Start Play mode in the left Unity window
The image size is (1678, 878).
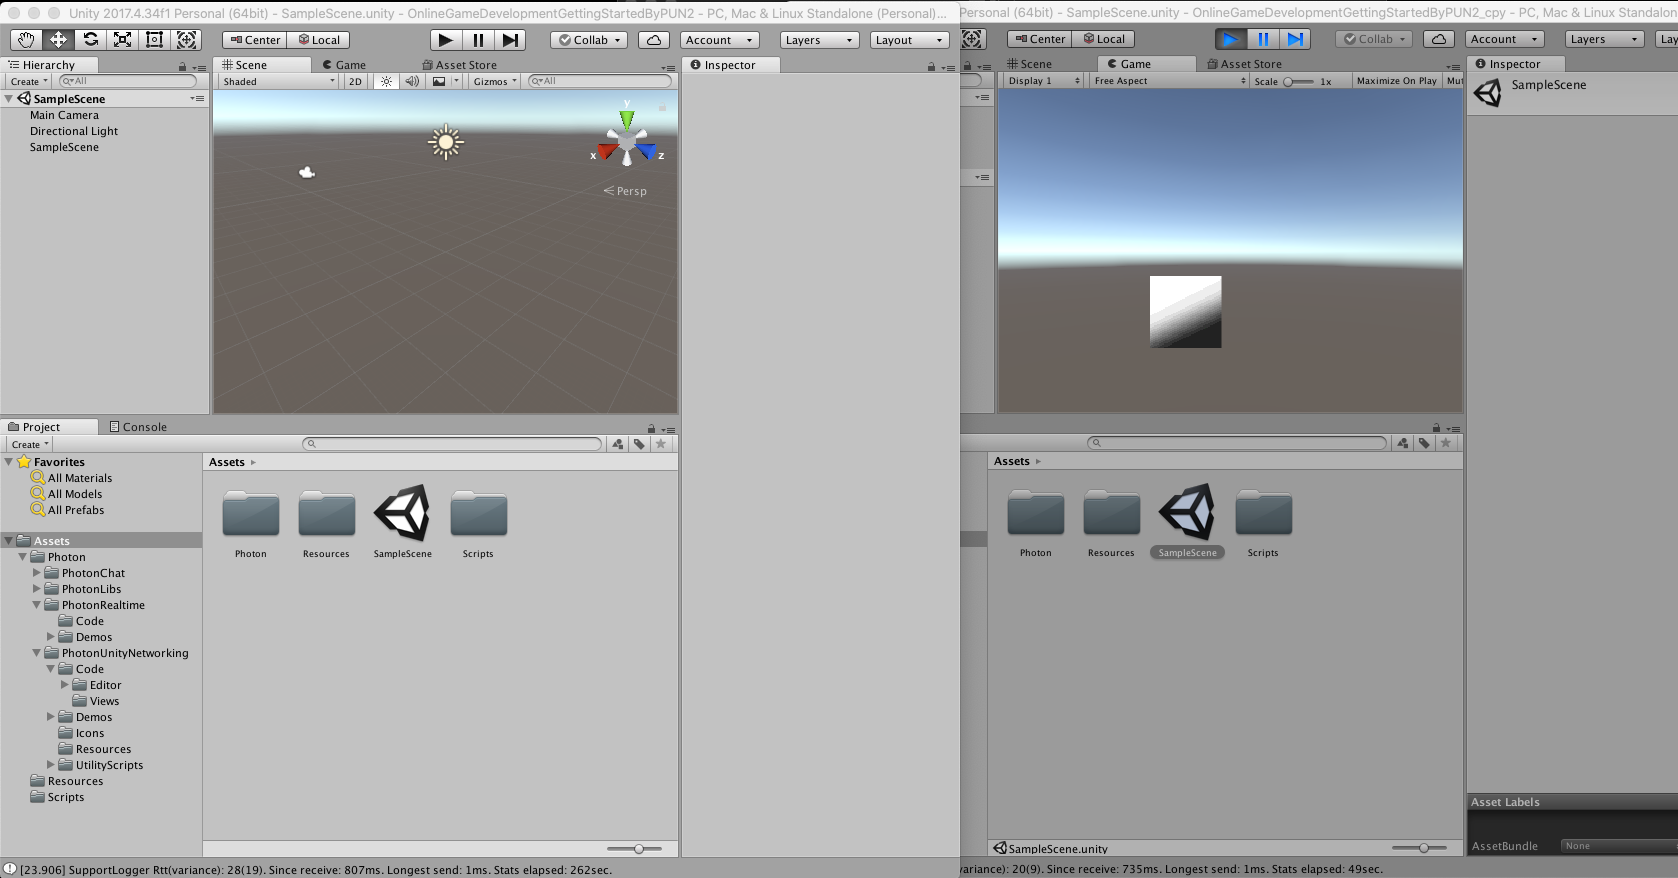tap(446, 40)
